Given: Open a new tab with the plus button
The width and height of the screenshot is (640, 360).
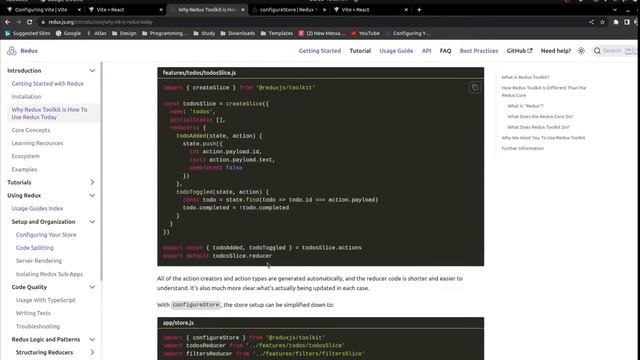Looking at the screenshot, I should pos(419,9).
